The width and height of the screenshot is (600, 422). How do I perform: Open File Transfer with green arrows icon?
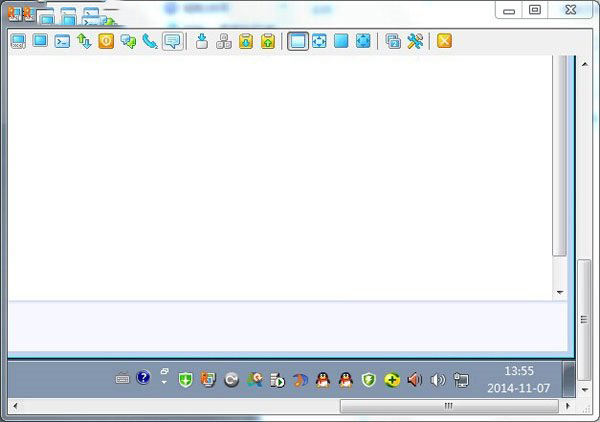(x=84, y=41)
